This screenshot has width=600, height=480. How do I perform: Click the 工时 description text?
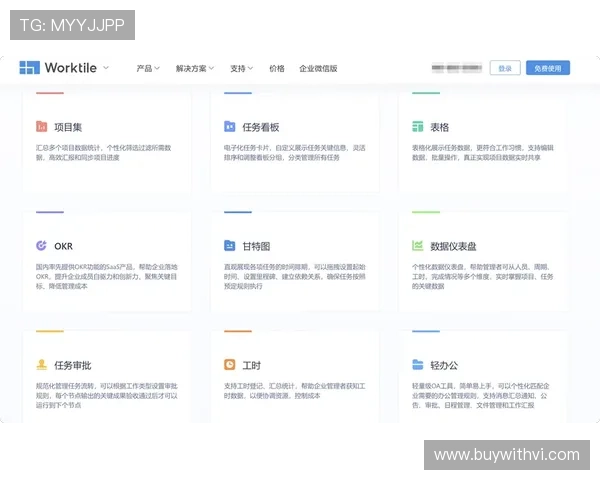295,390
